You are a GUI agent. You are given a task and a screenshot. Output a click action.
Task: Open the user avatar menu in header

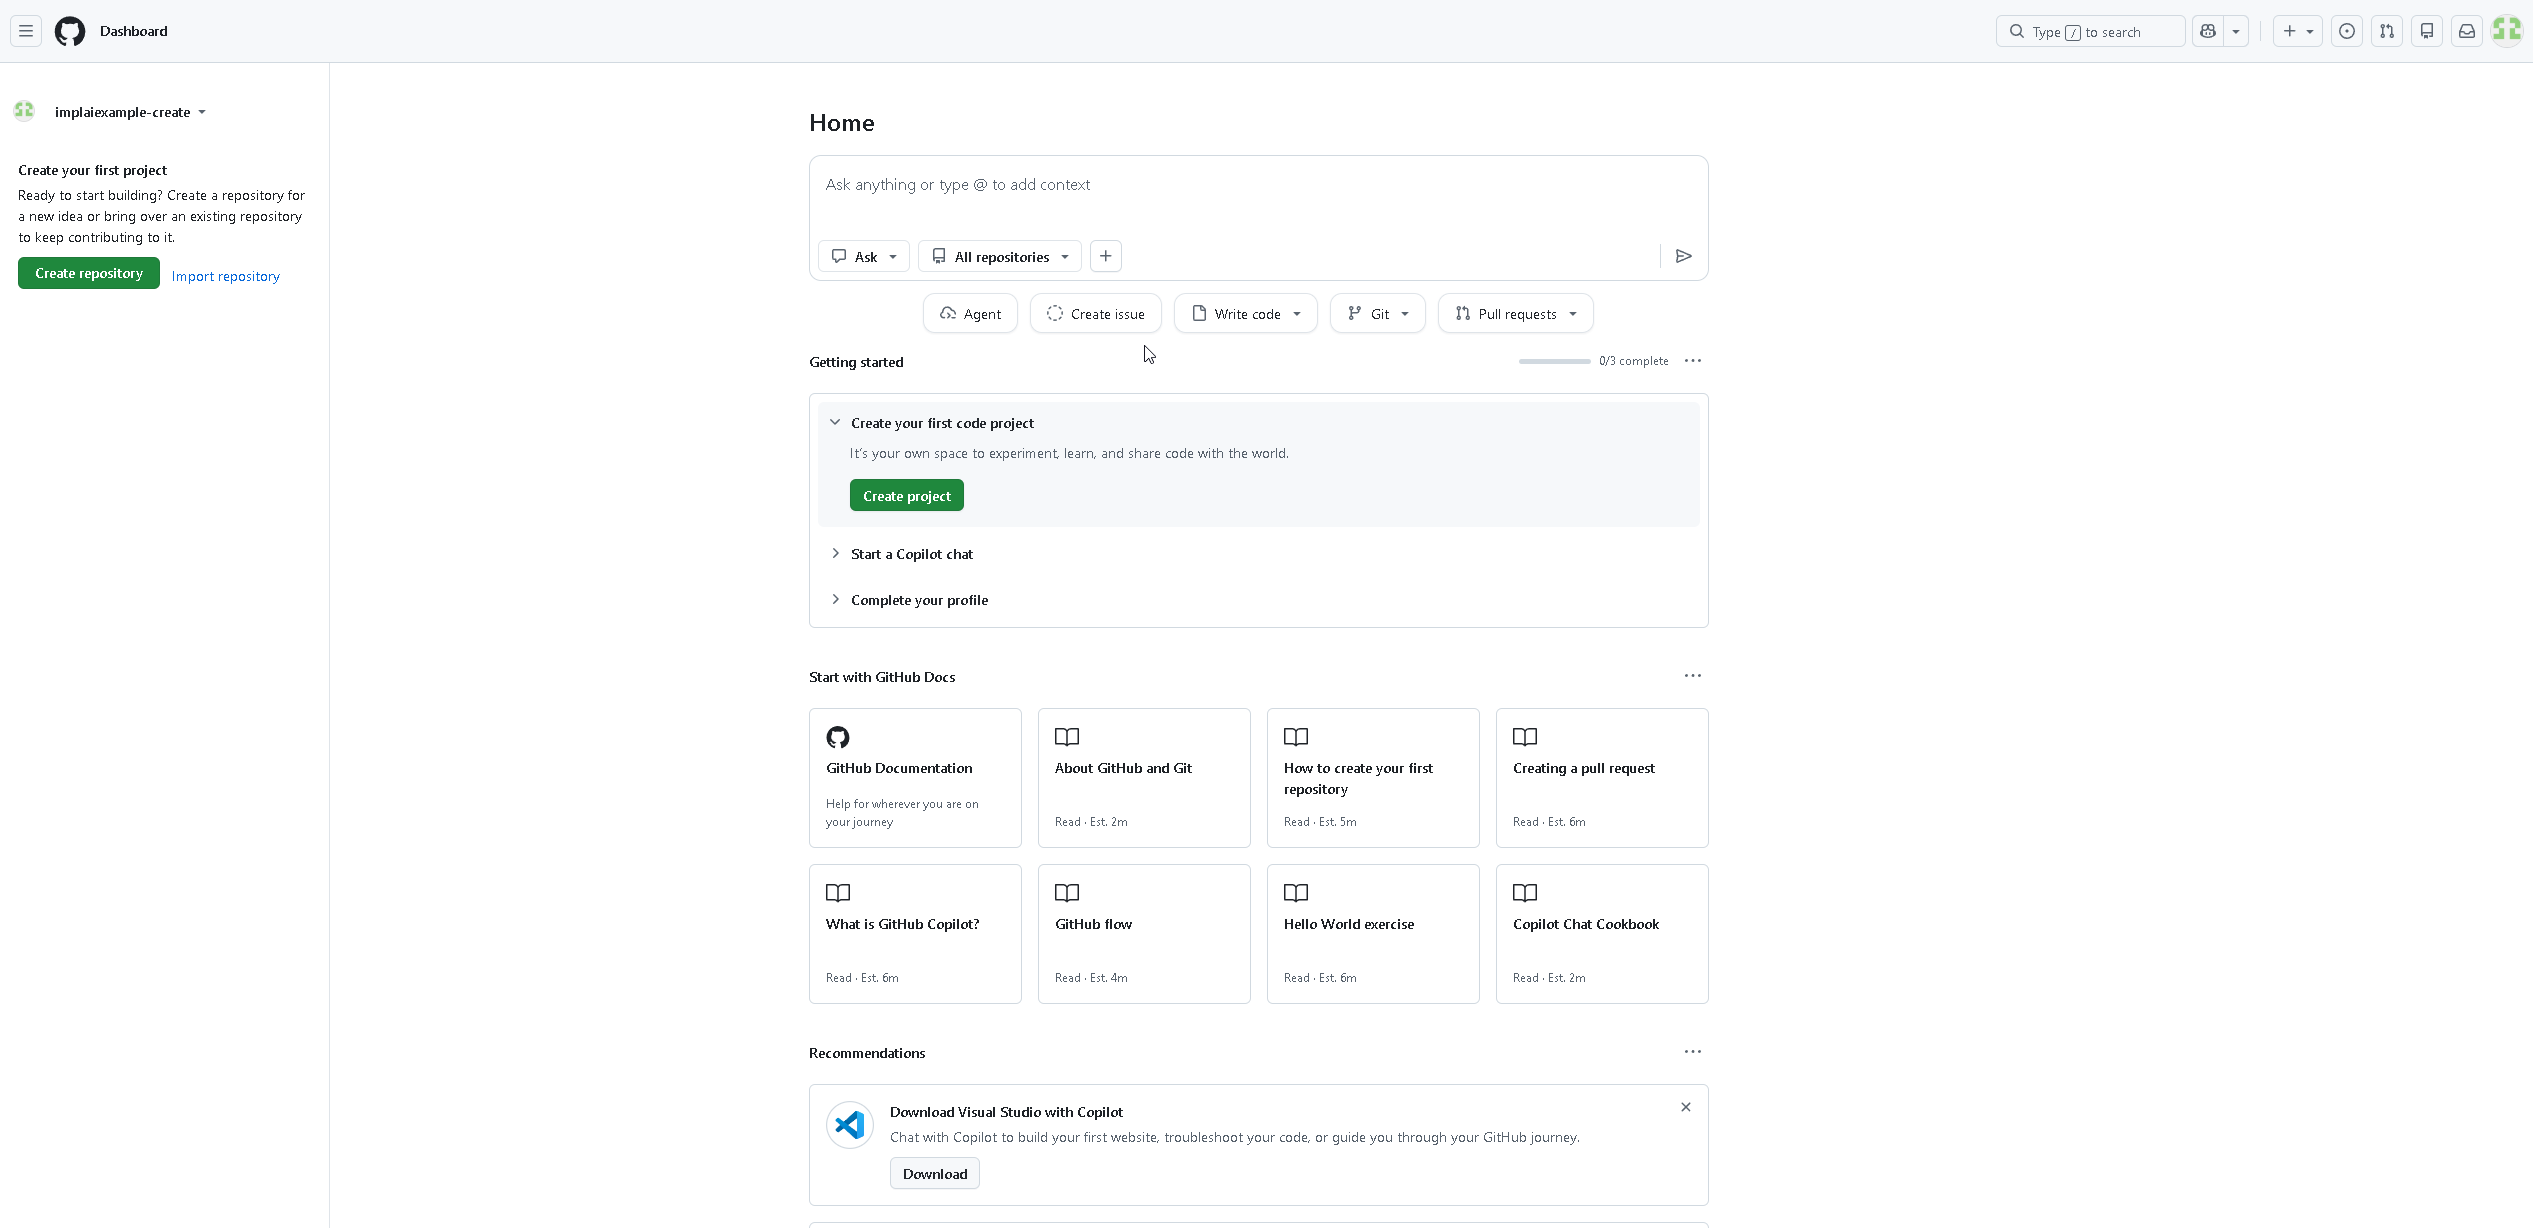[2507, 31]
